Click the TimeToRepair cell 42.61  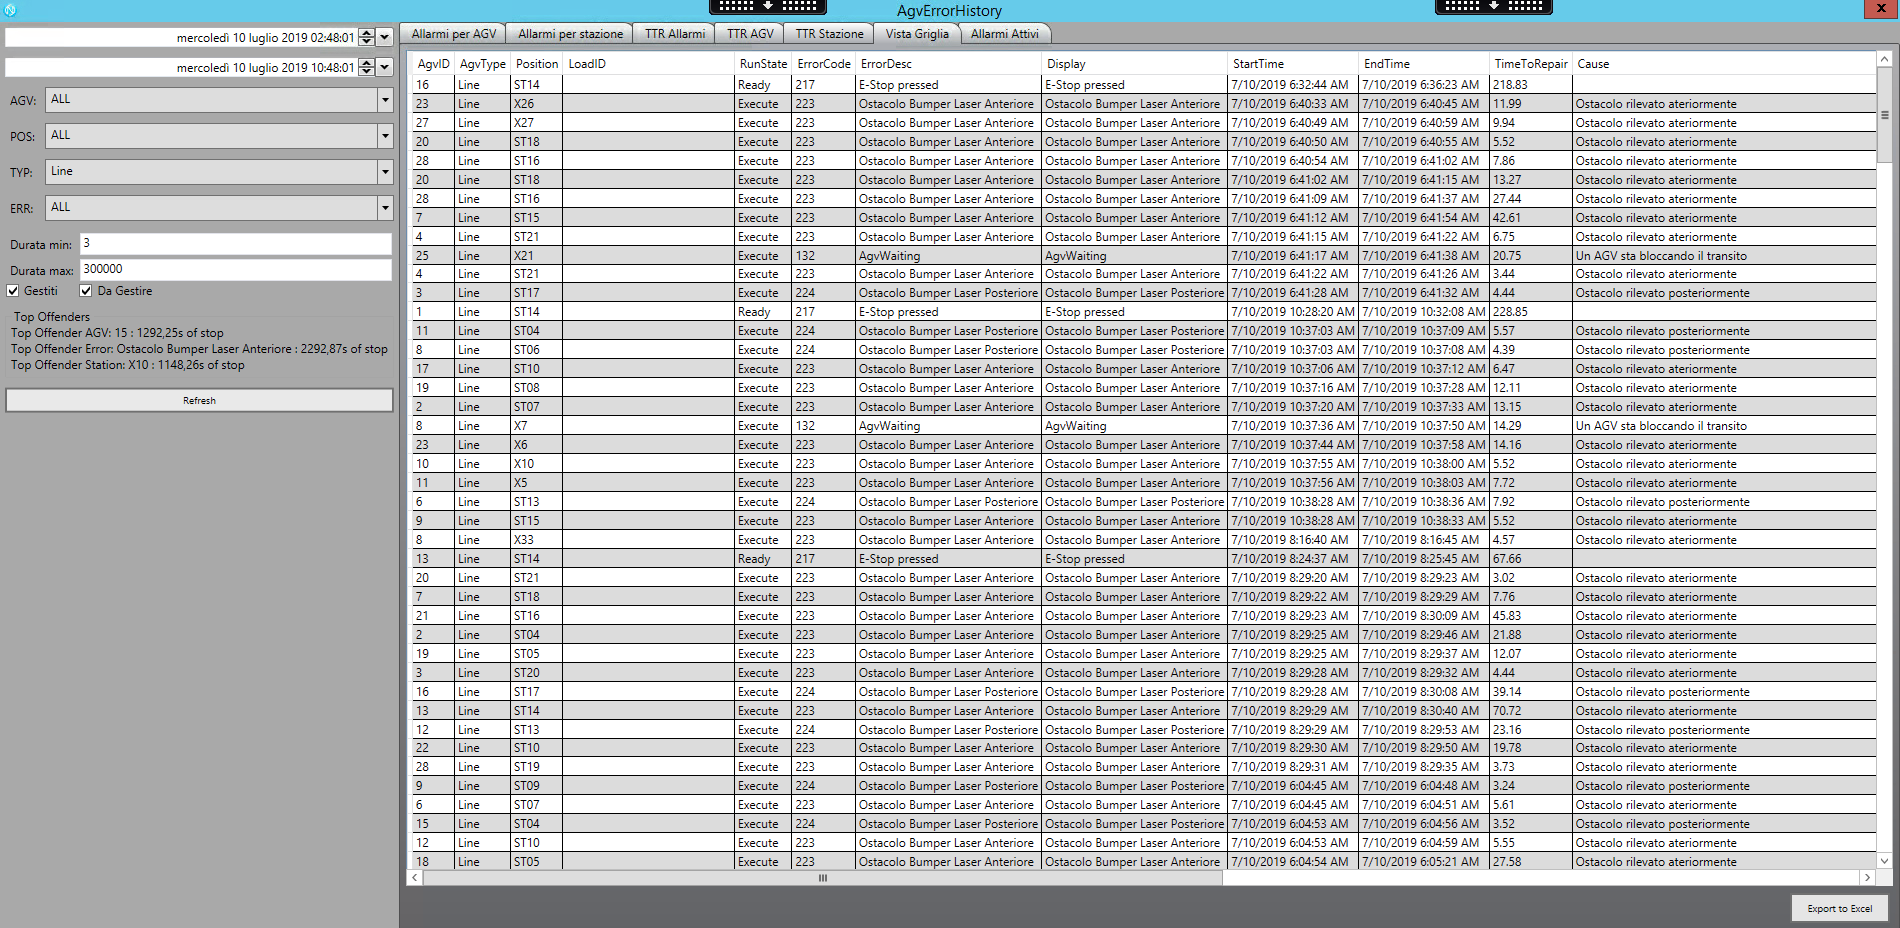coord(1531,218)
